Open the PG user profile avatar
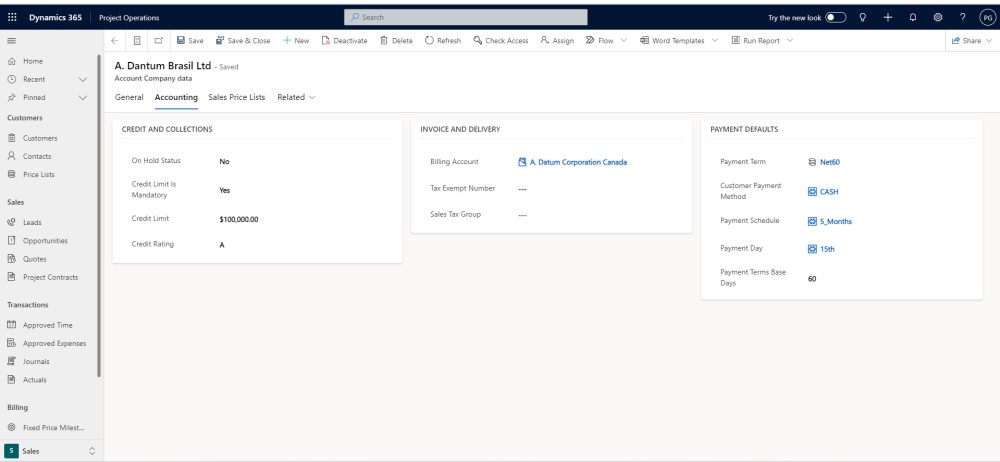This screenshot has height=462, width=1000. (x=987, y=18)
